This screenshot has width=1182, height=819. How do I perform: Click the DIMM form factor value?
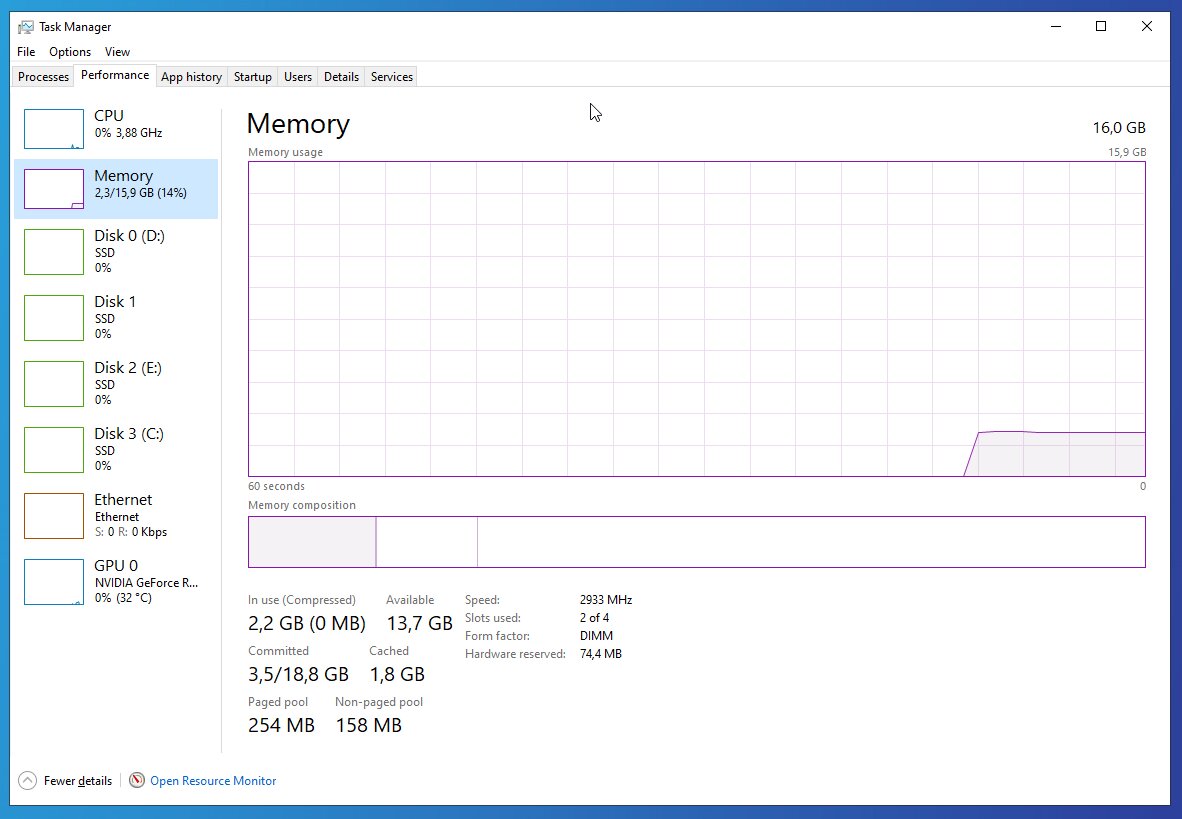coord(596,636)
